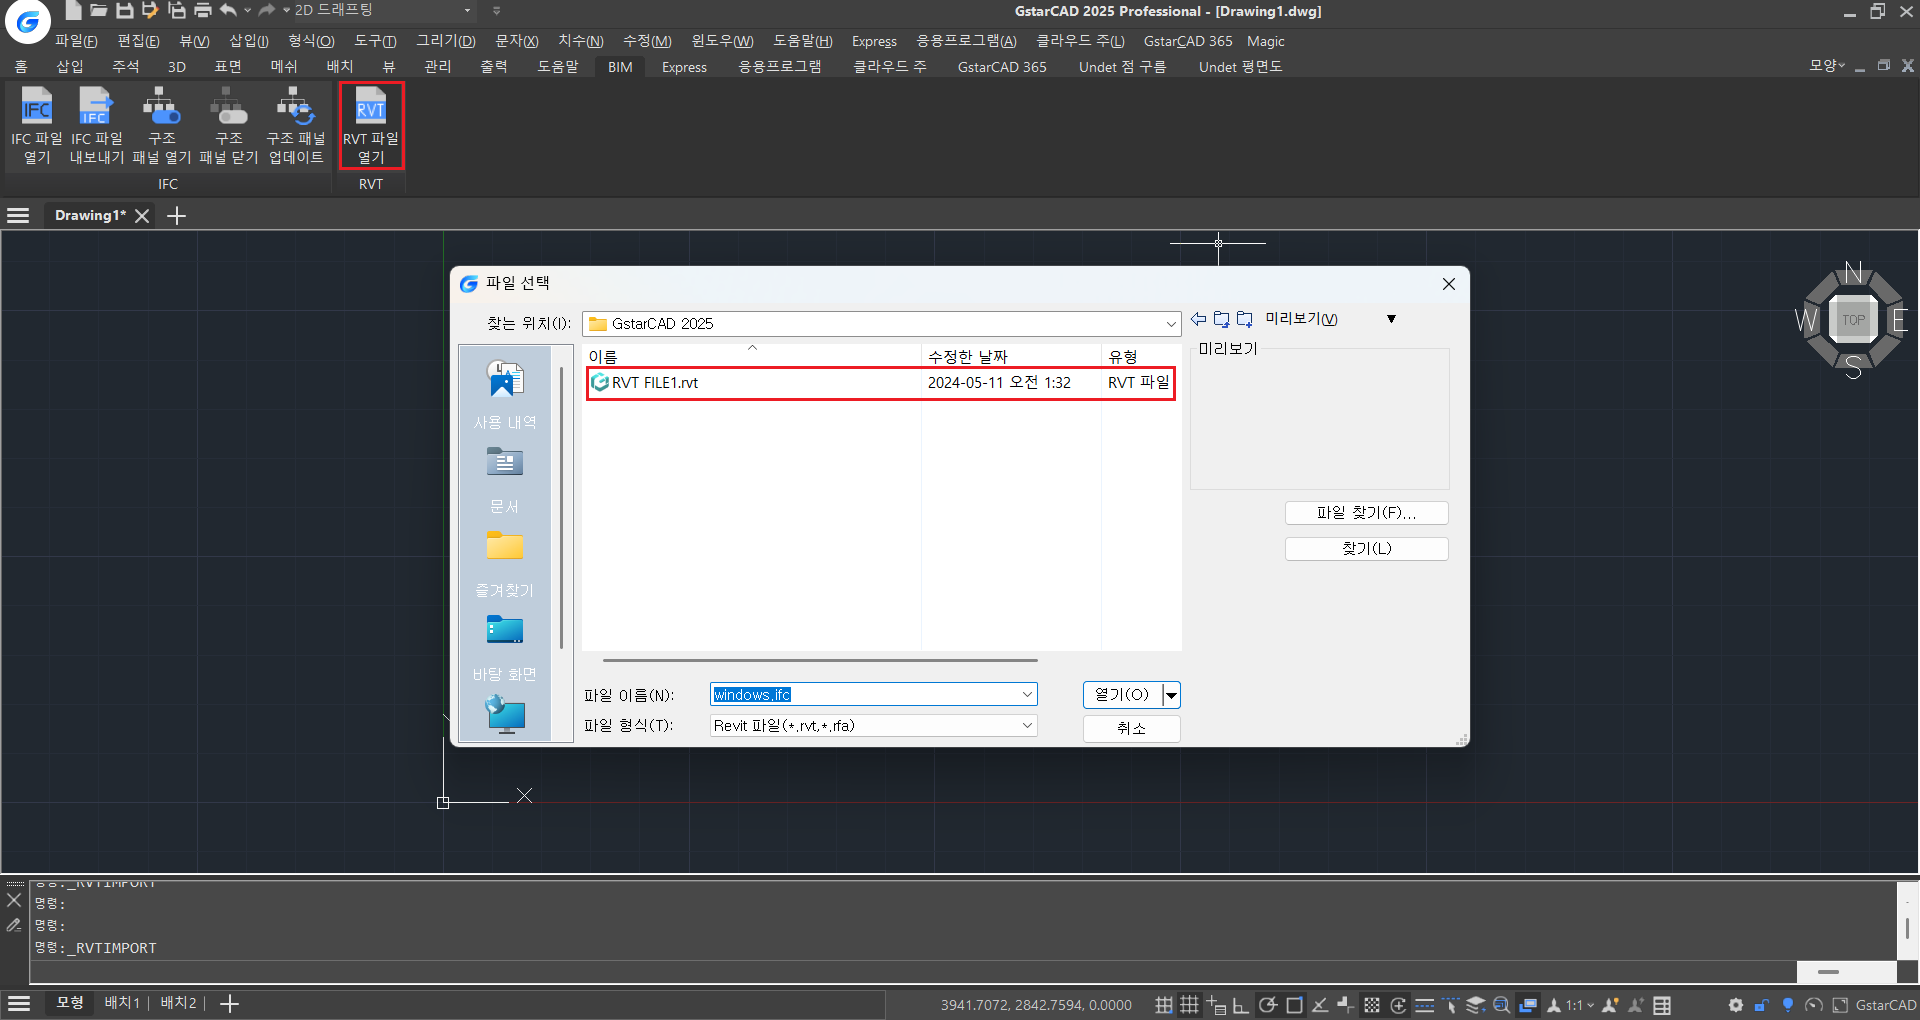
Task: Click the 찾기(L) button
Action: pos(1366,549)
